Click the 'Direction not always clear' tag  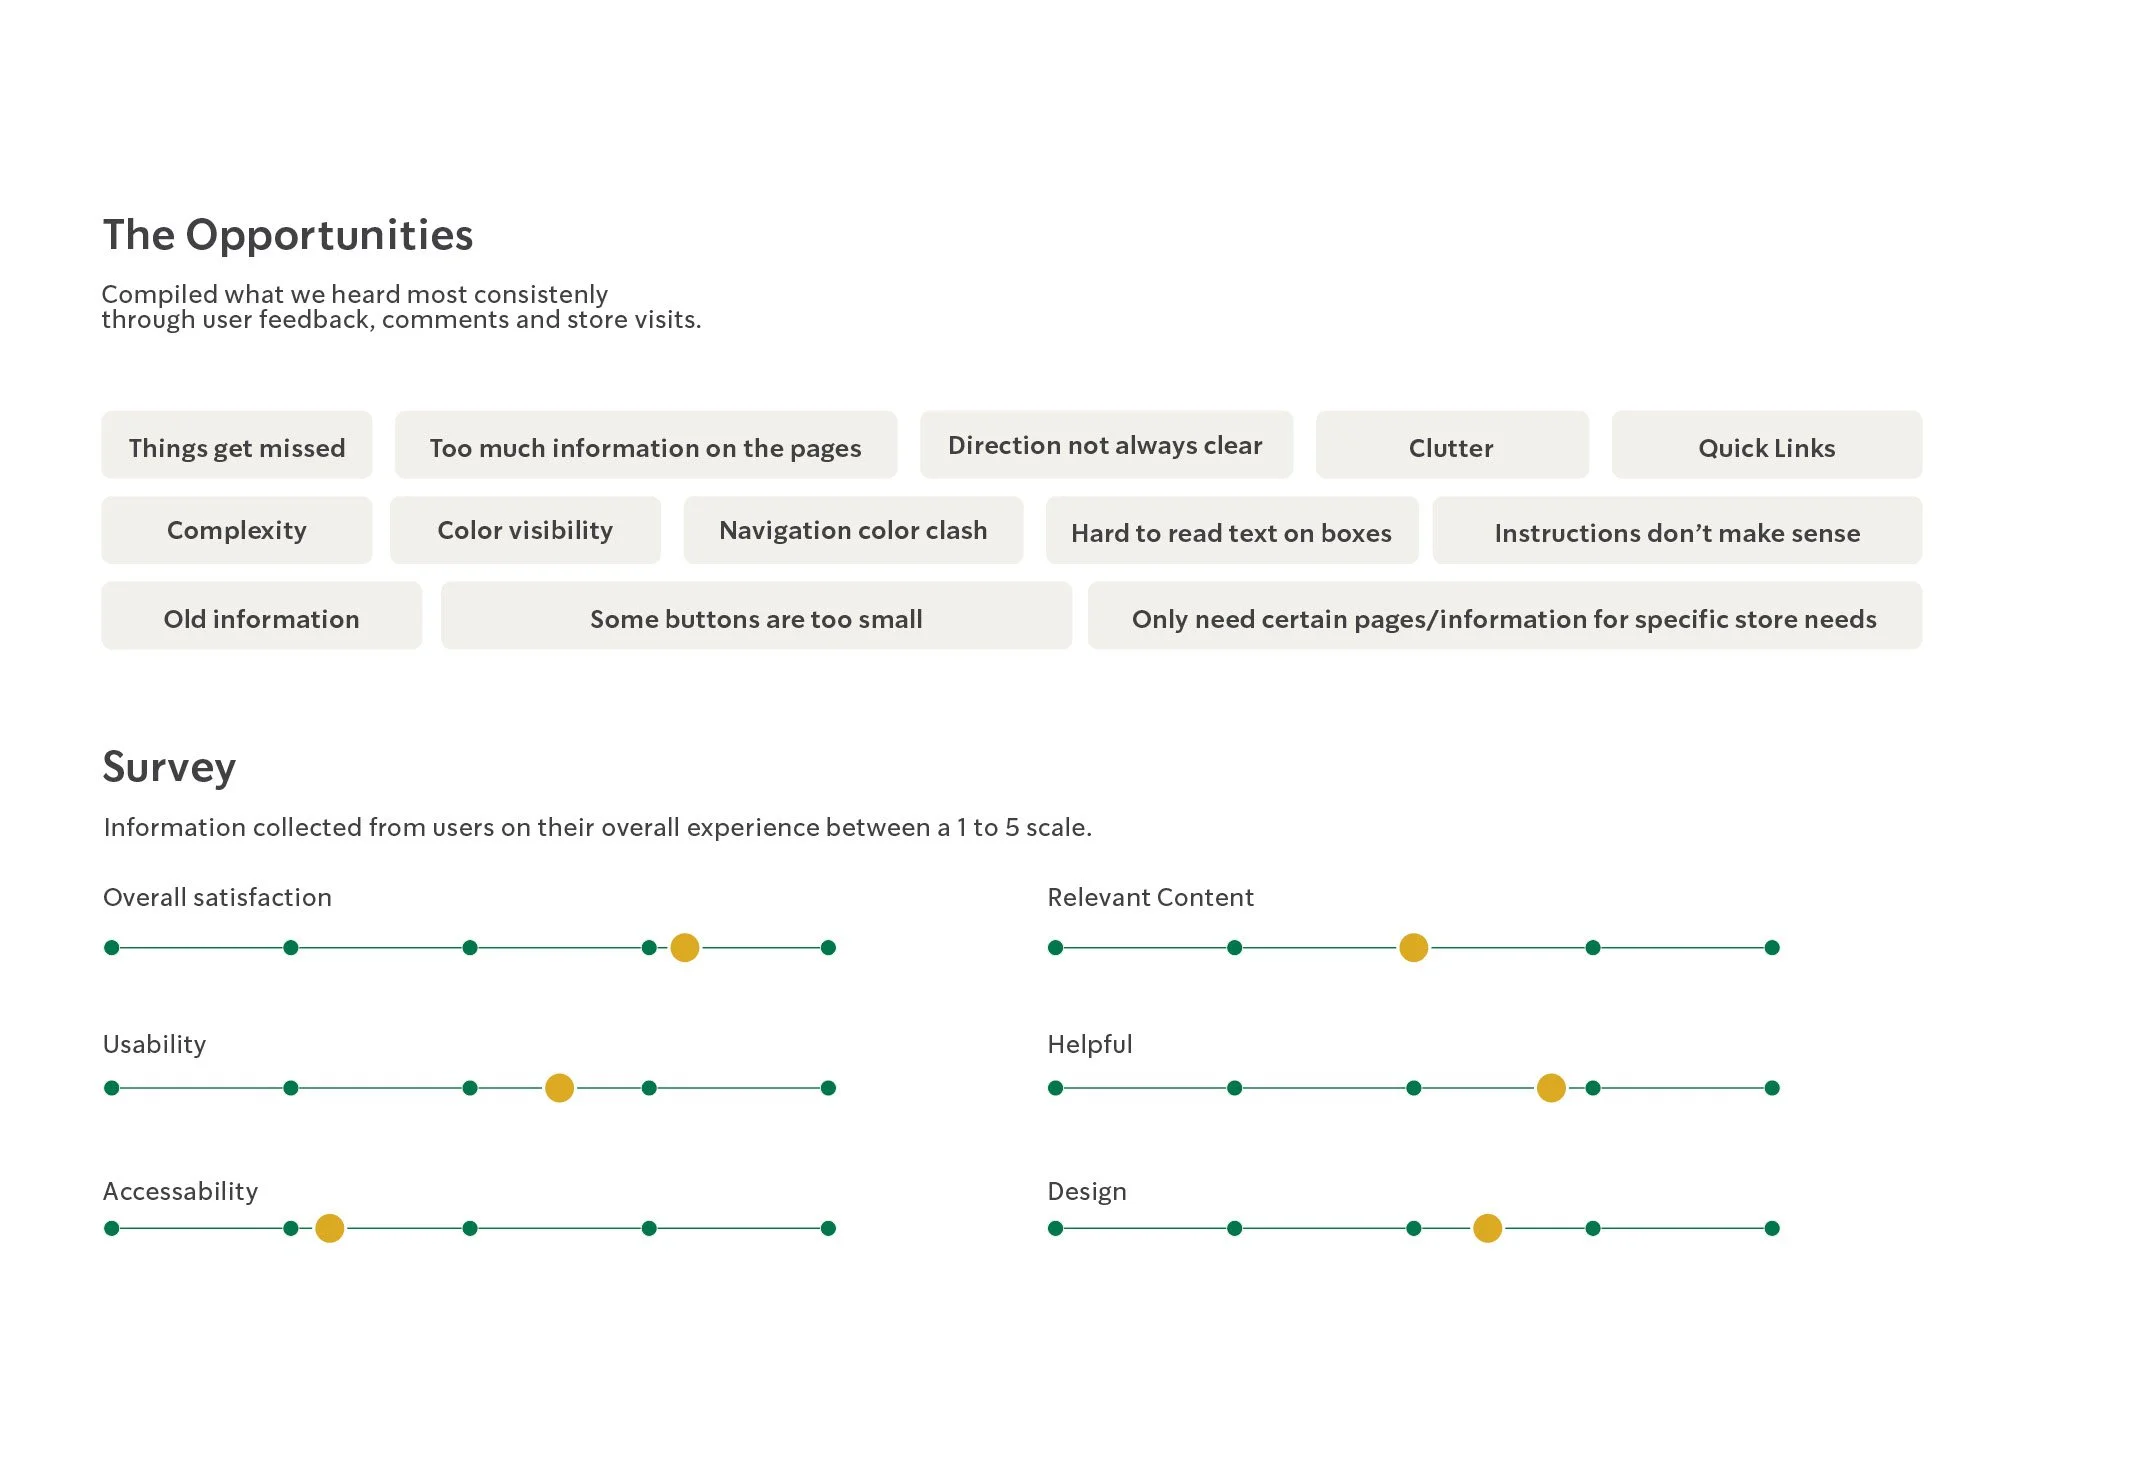[x=1105, y=446]
